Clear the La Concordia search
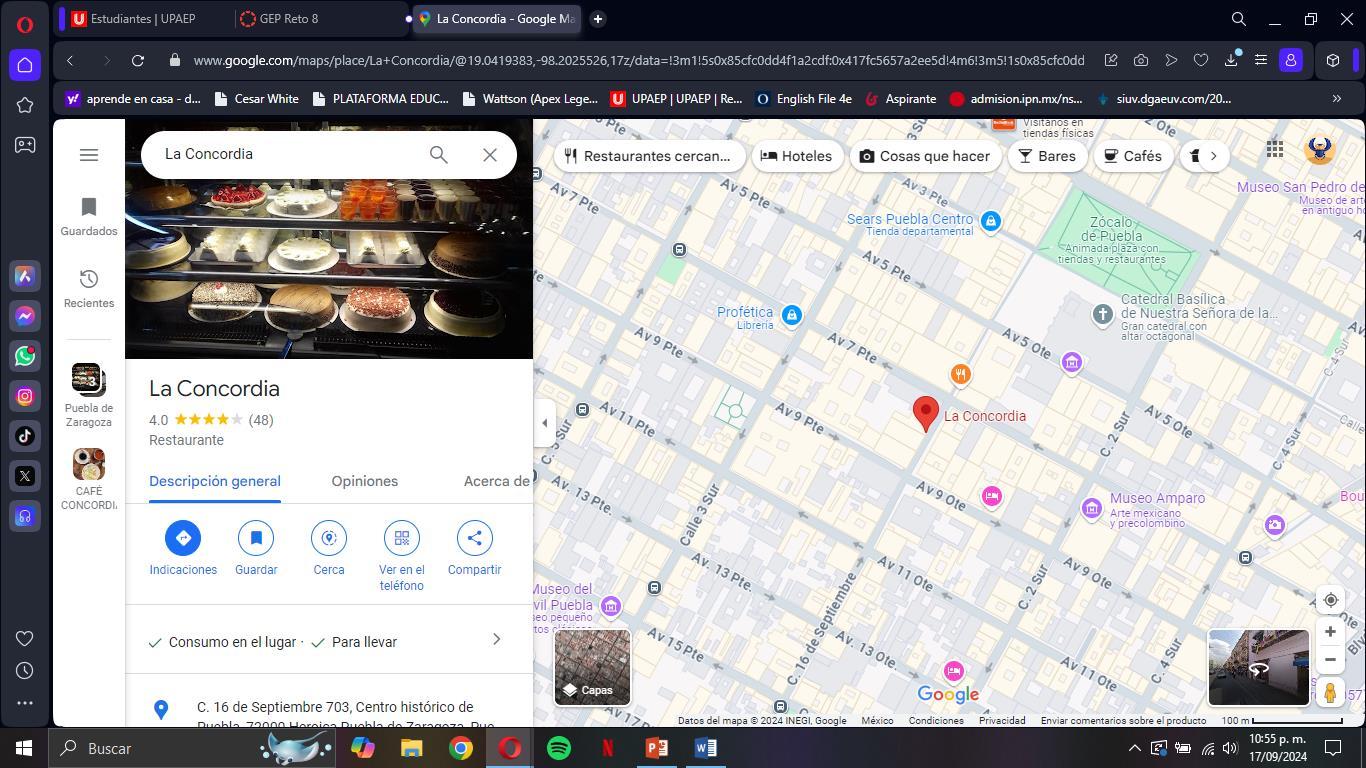This screenshot has width=1366, height=768. point(490,154)
